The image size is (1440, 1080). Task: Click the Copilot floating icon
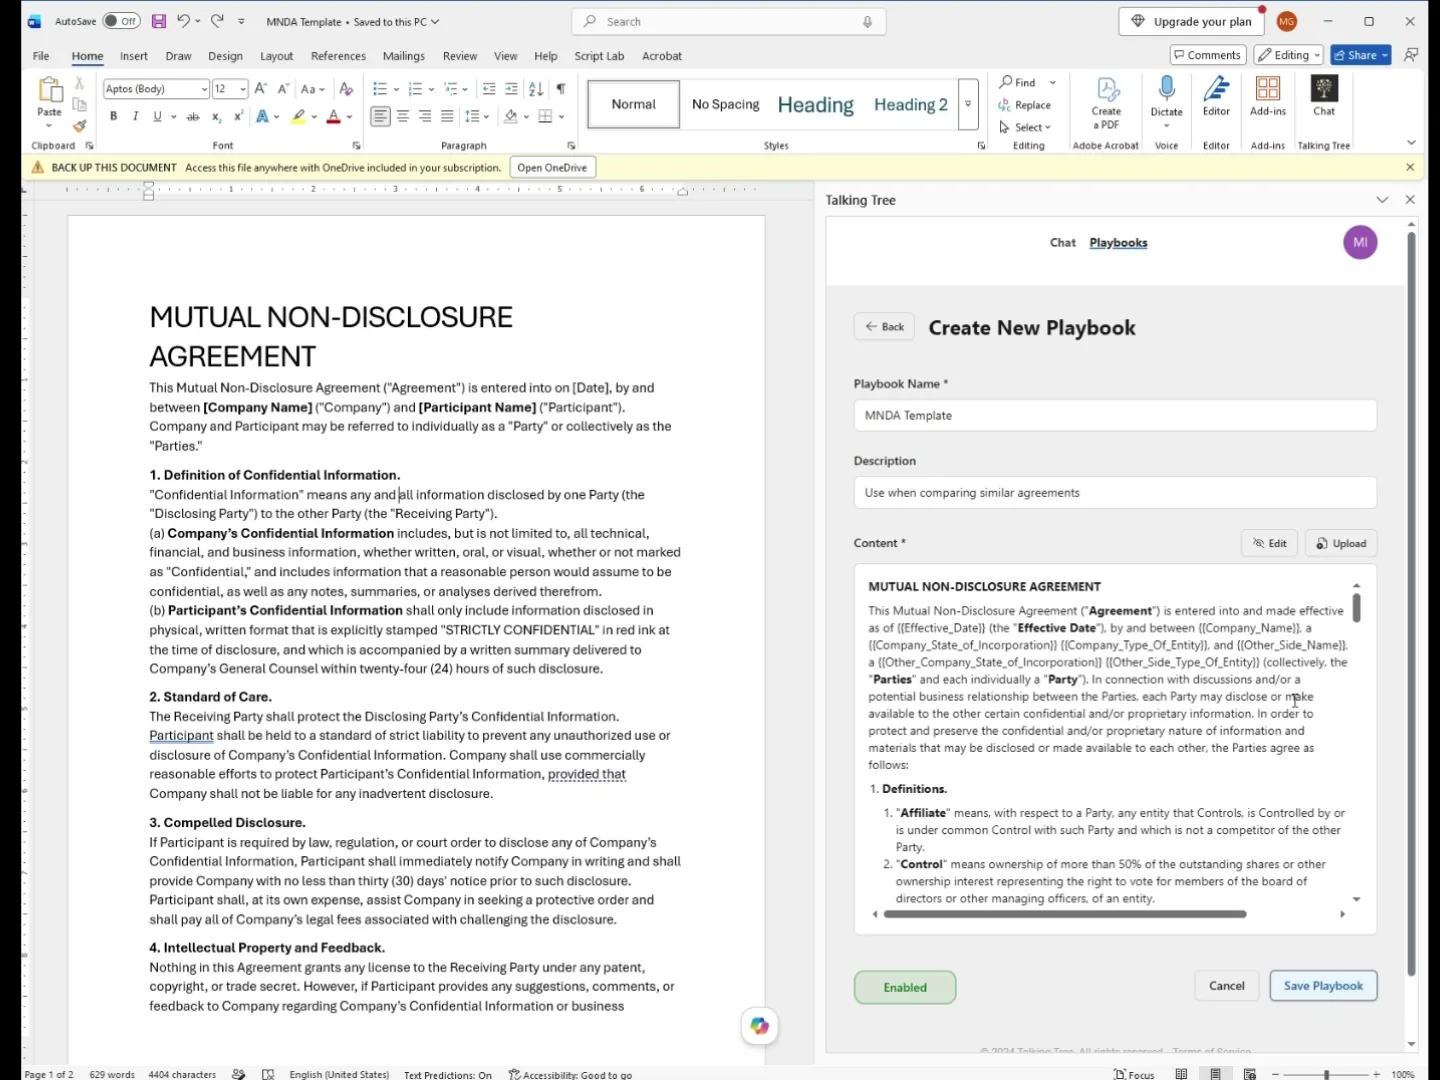coord(760,1026)
